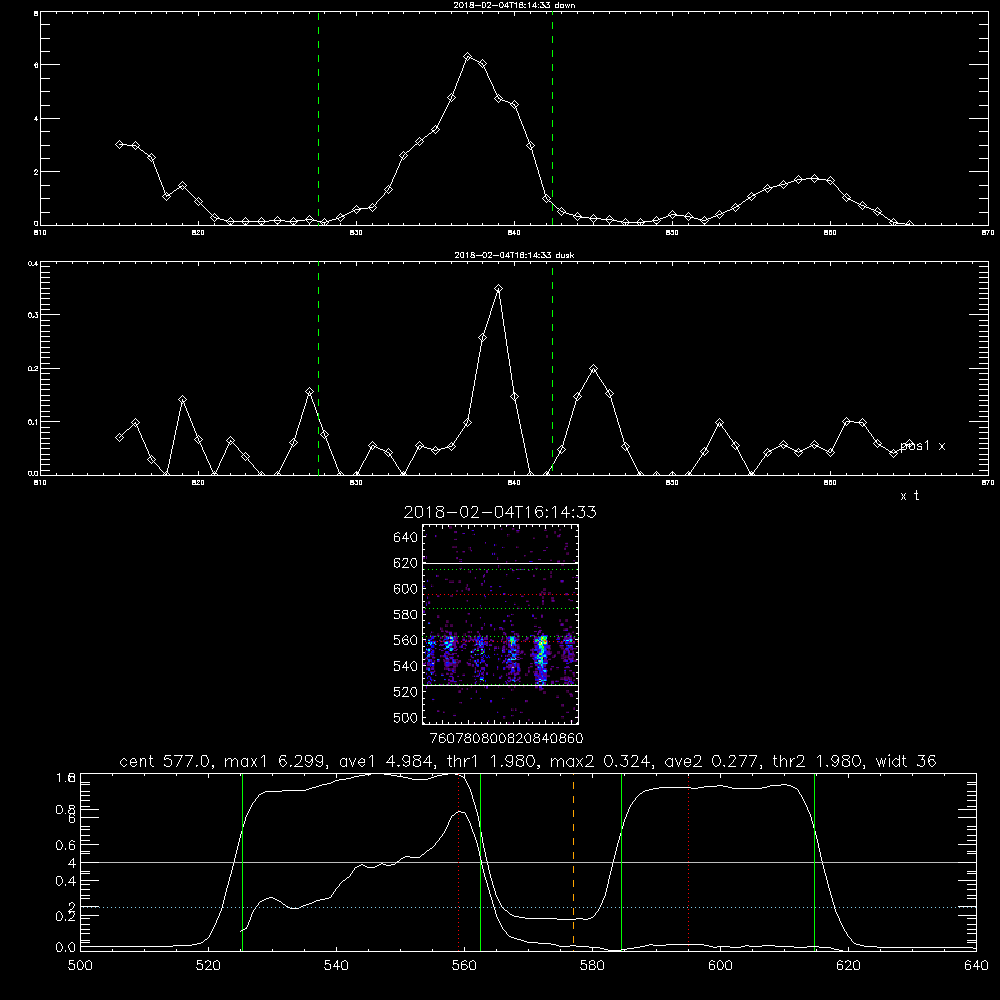The height and width of the screenshot is (1000, 1000).
Task: Click the '600' label on heat map y-axis
Action: [406, 589]
